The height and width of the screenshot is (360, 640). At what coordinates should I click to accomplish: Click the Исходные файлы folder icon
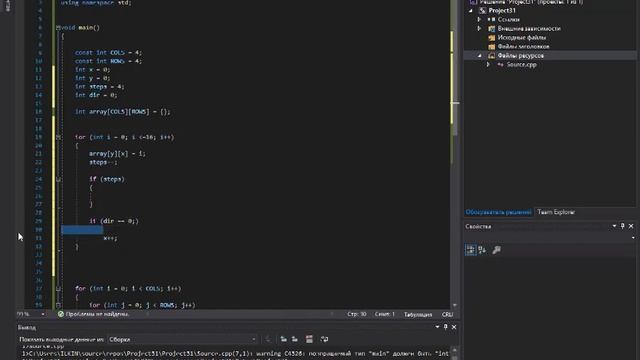click(491, 38)
